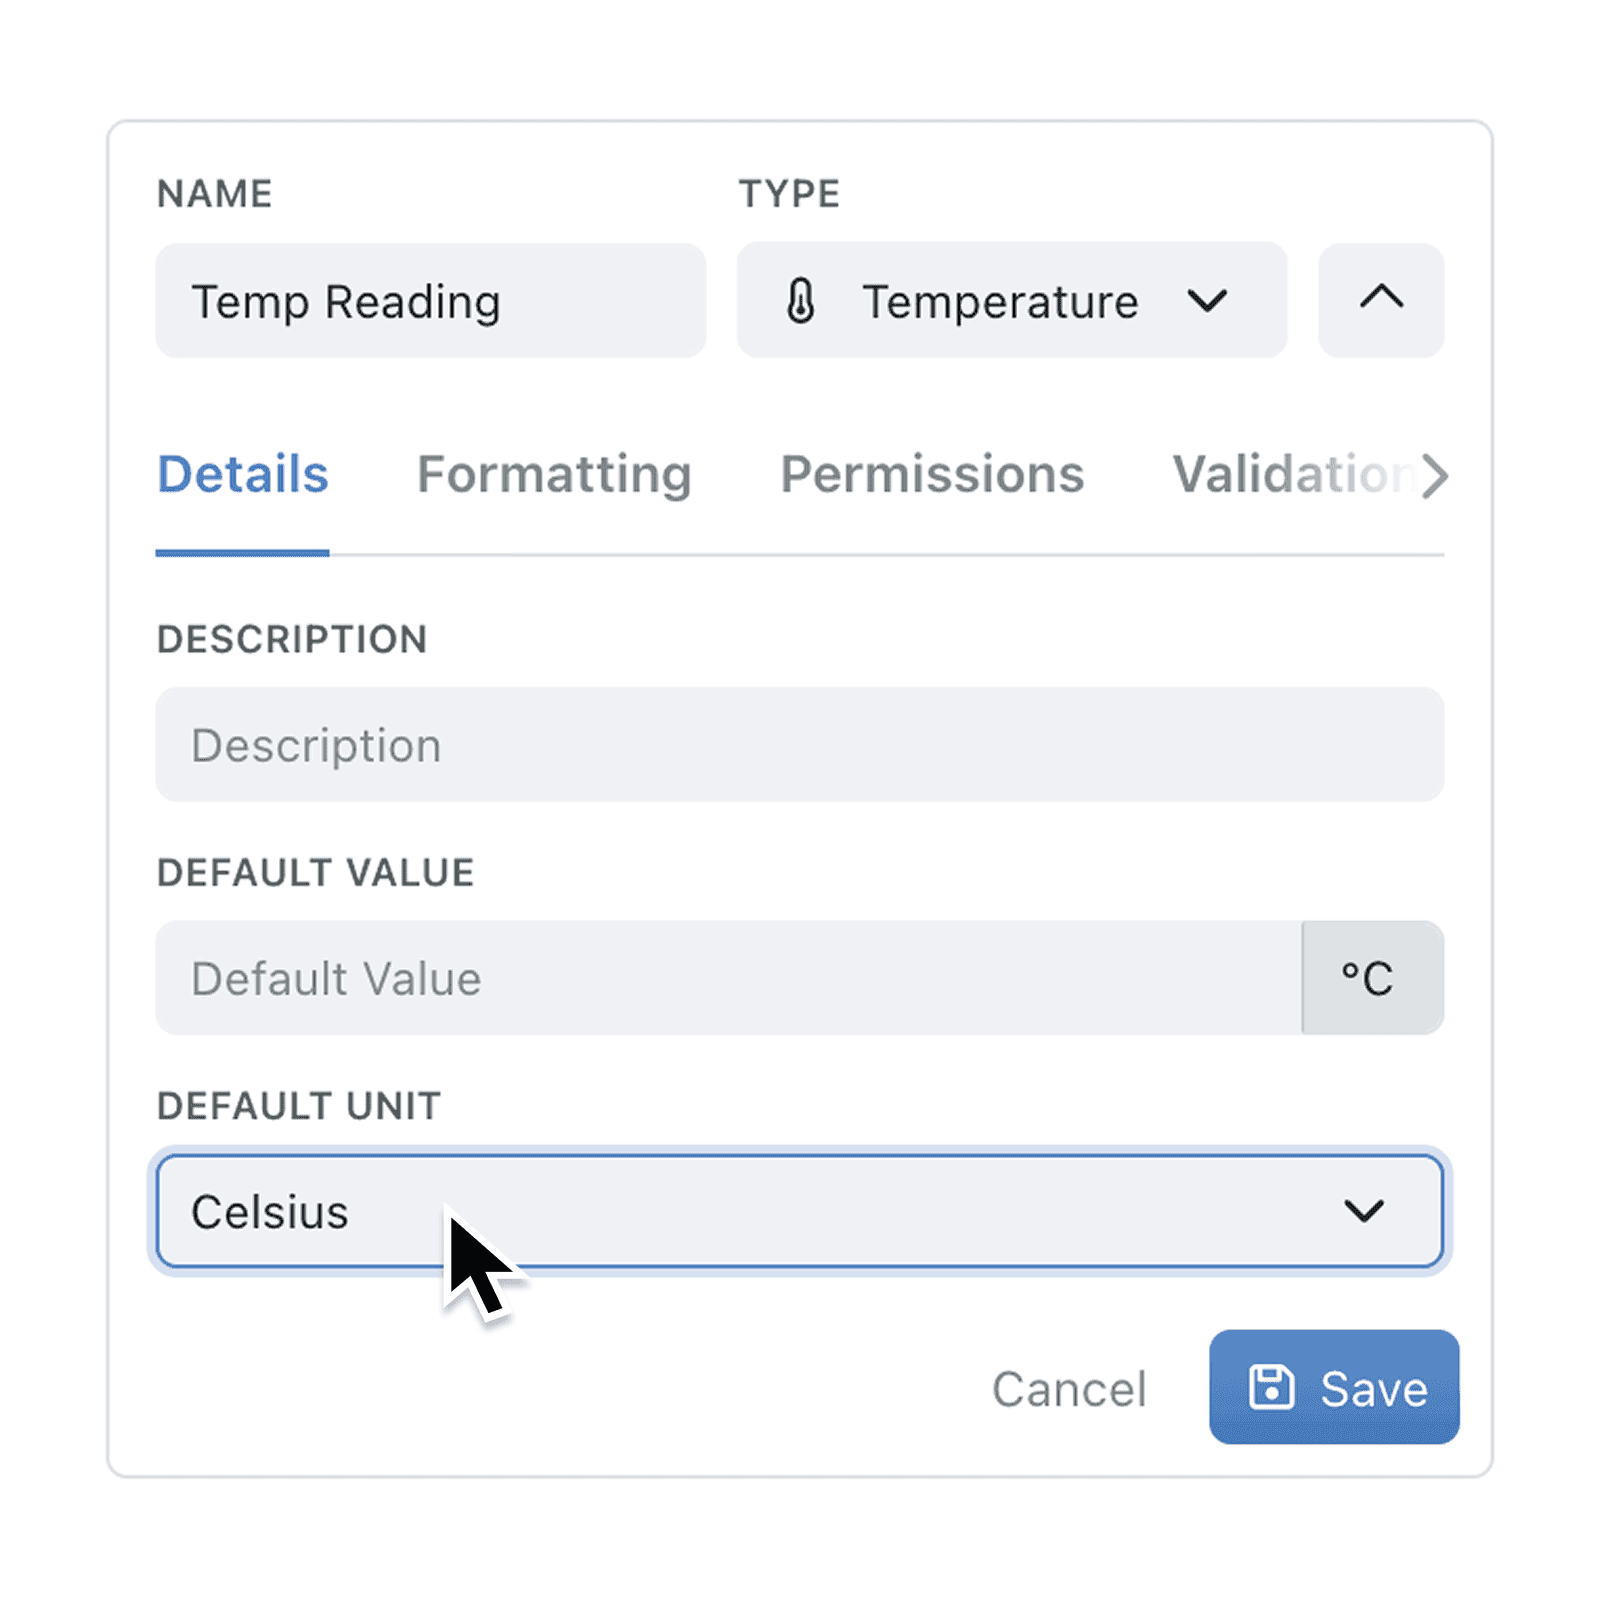This screenshot has height=1600, width=1600.
Task: Click the right arrow past the Validation tab
Action: pos(1436,476)
